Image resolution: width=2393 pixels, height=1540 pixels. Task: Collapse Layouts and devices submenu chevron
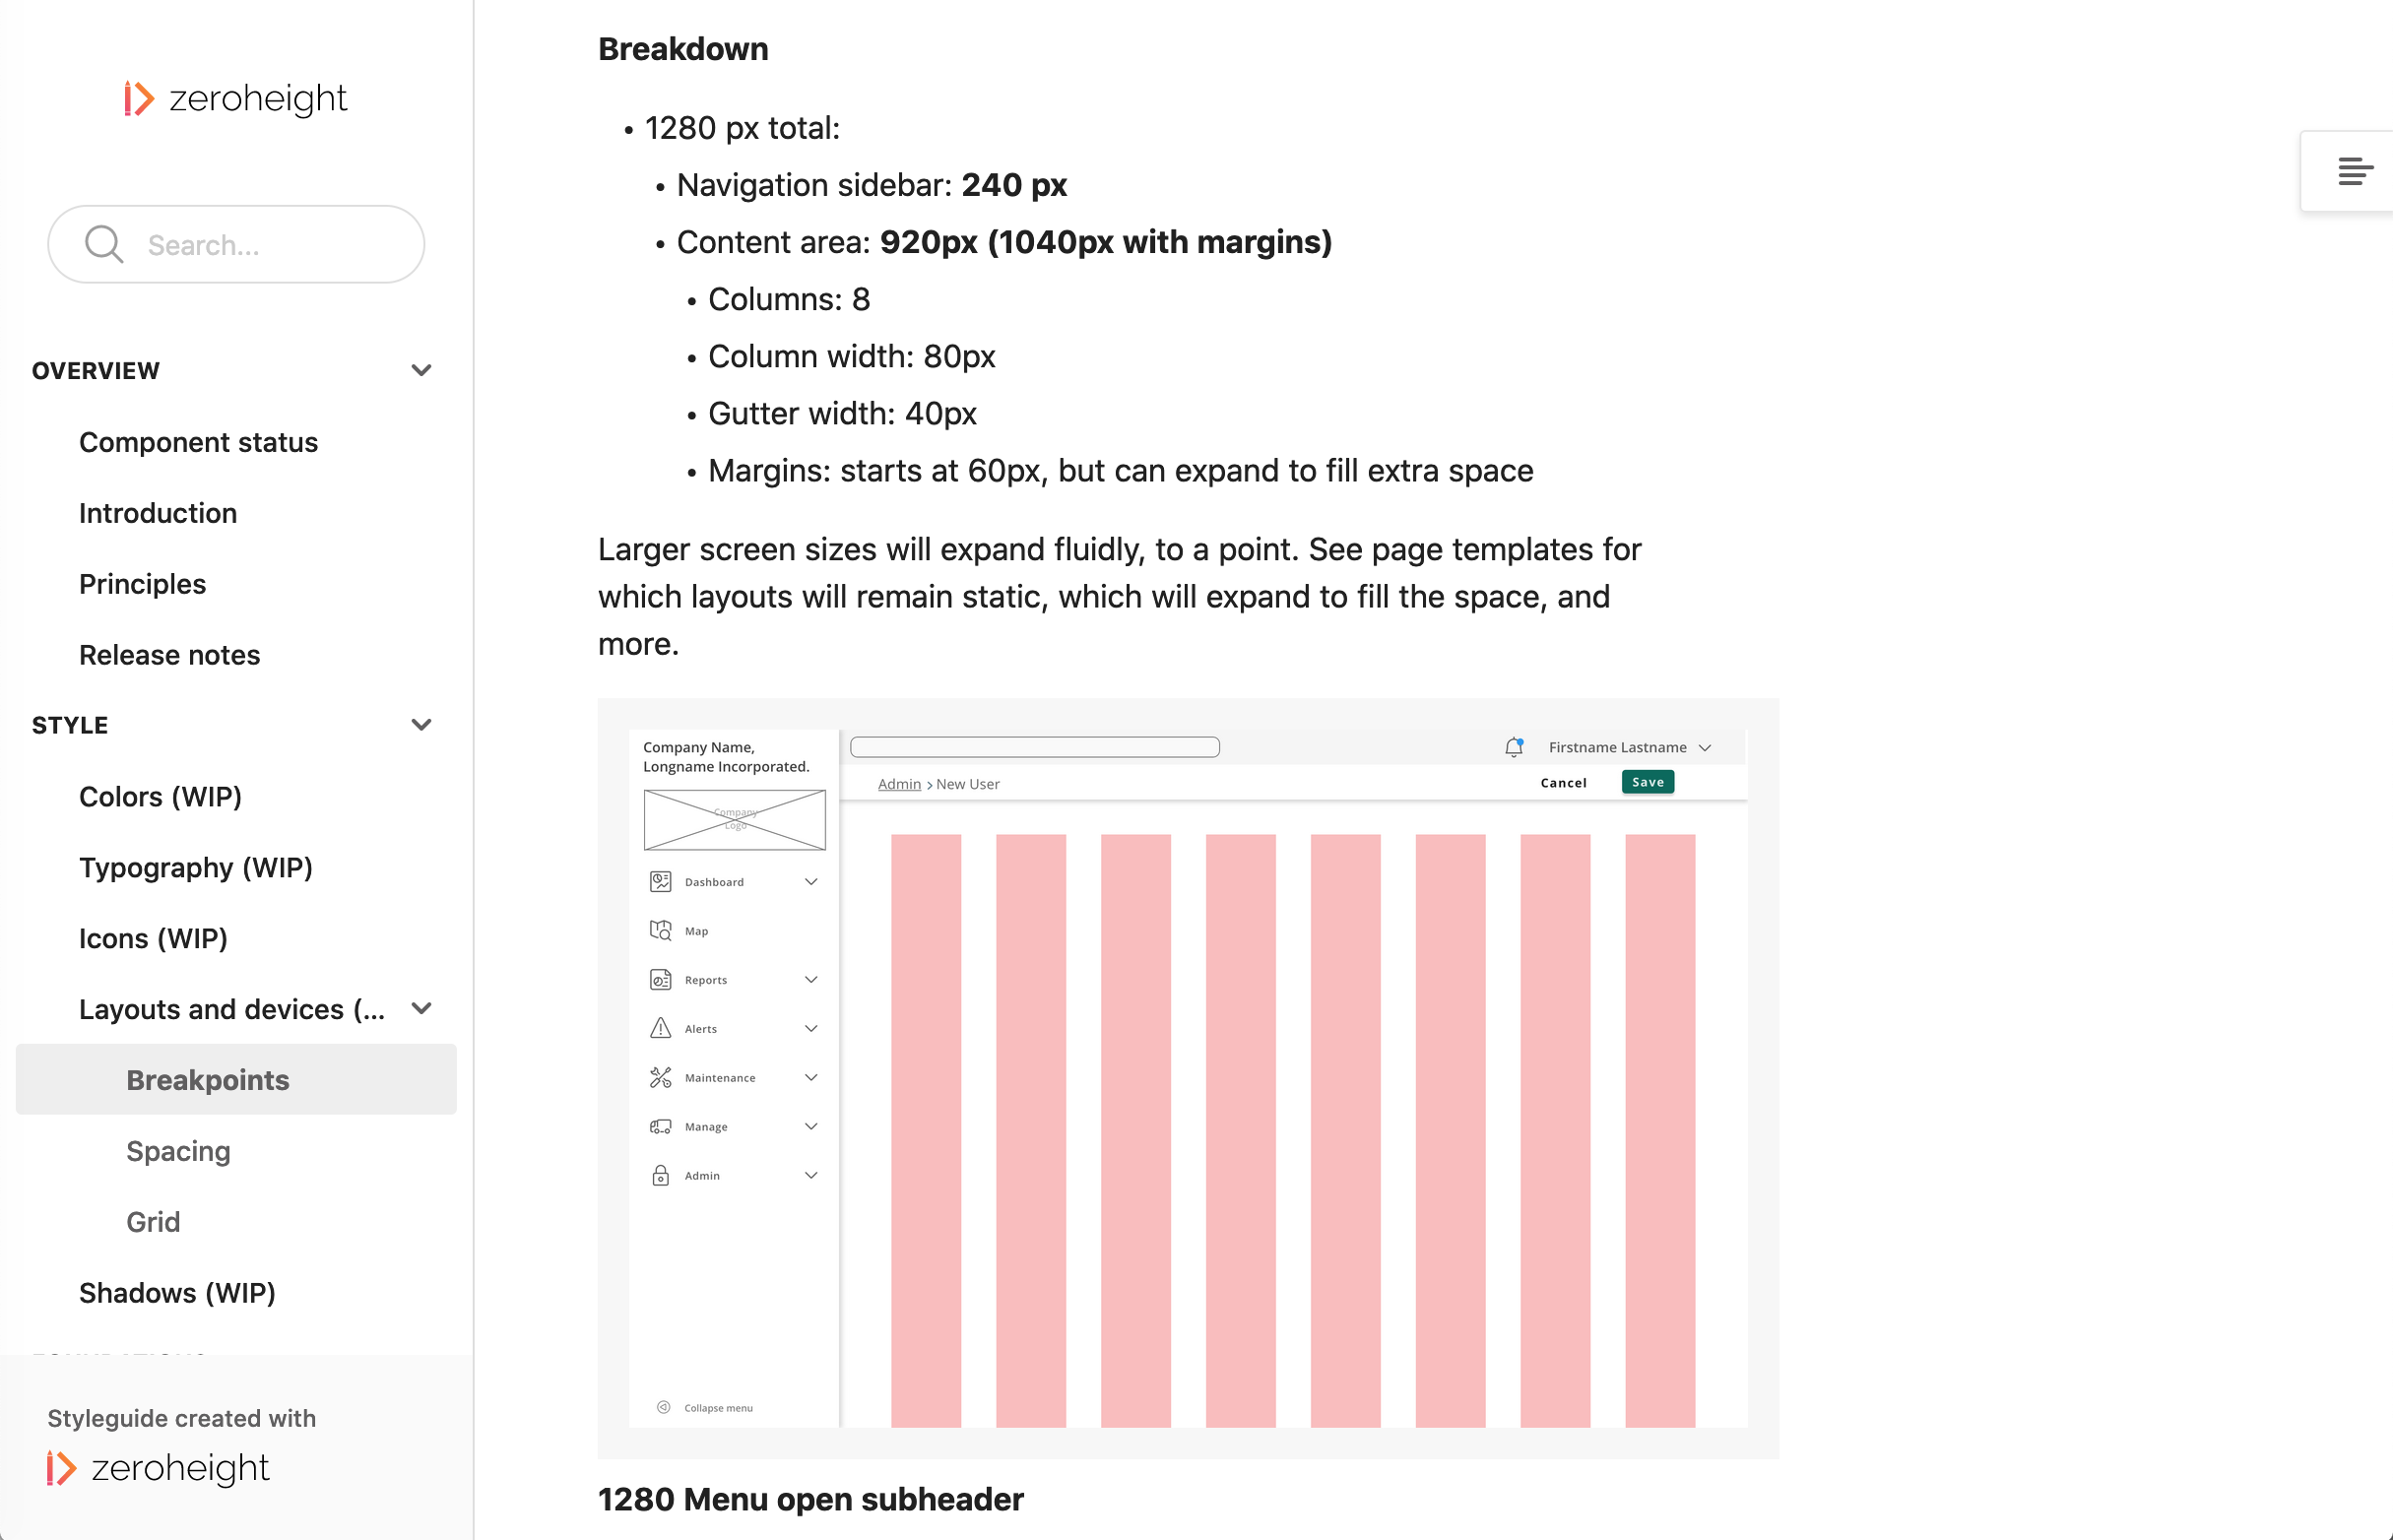421,1008
